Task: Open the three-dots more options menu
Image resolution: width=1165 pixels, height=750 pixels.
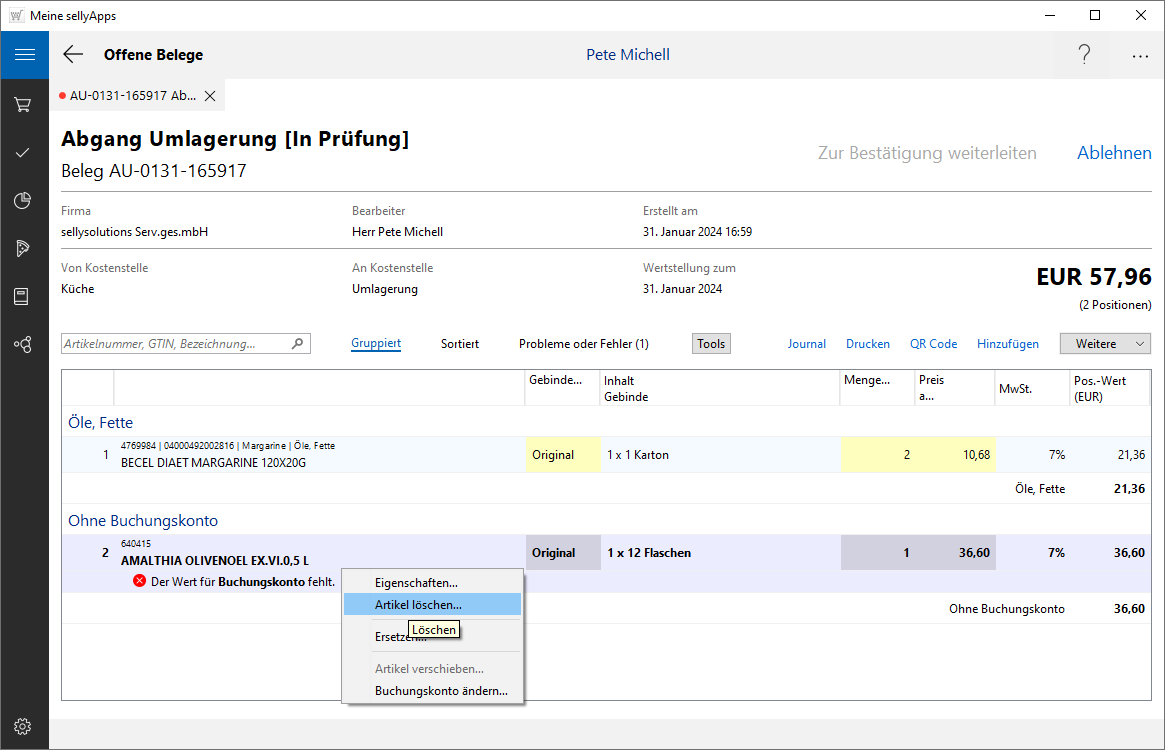Action: [1140, 56]
